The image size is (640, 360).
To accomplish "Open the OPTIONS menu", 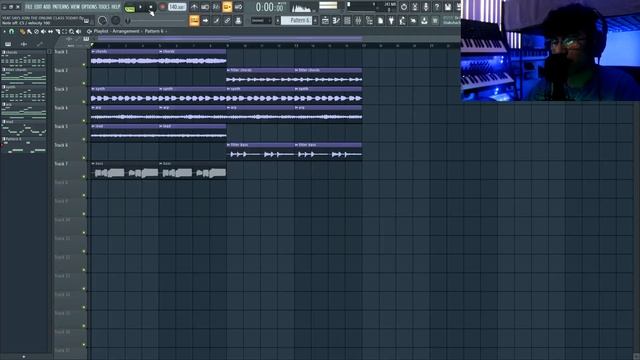I will tap(90, 7).
